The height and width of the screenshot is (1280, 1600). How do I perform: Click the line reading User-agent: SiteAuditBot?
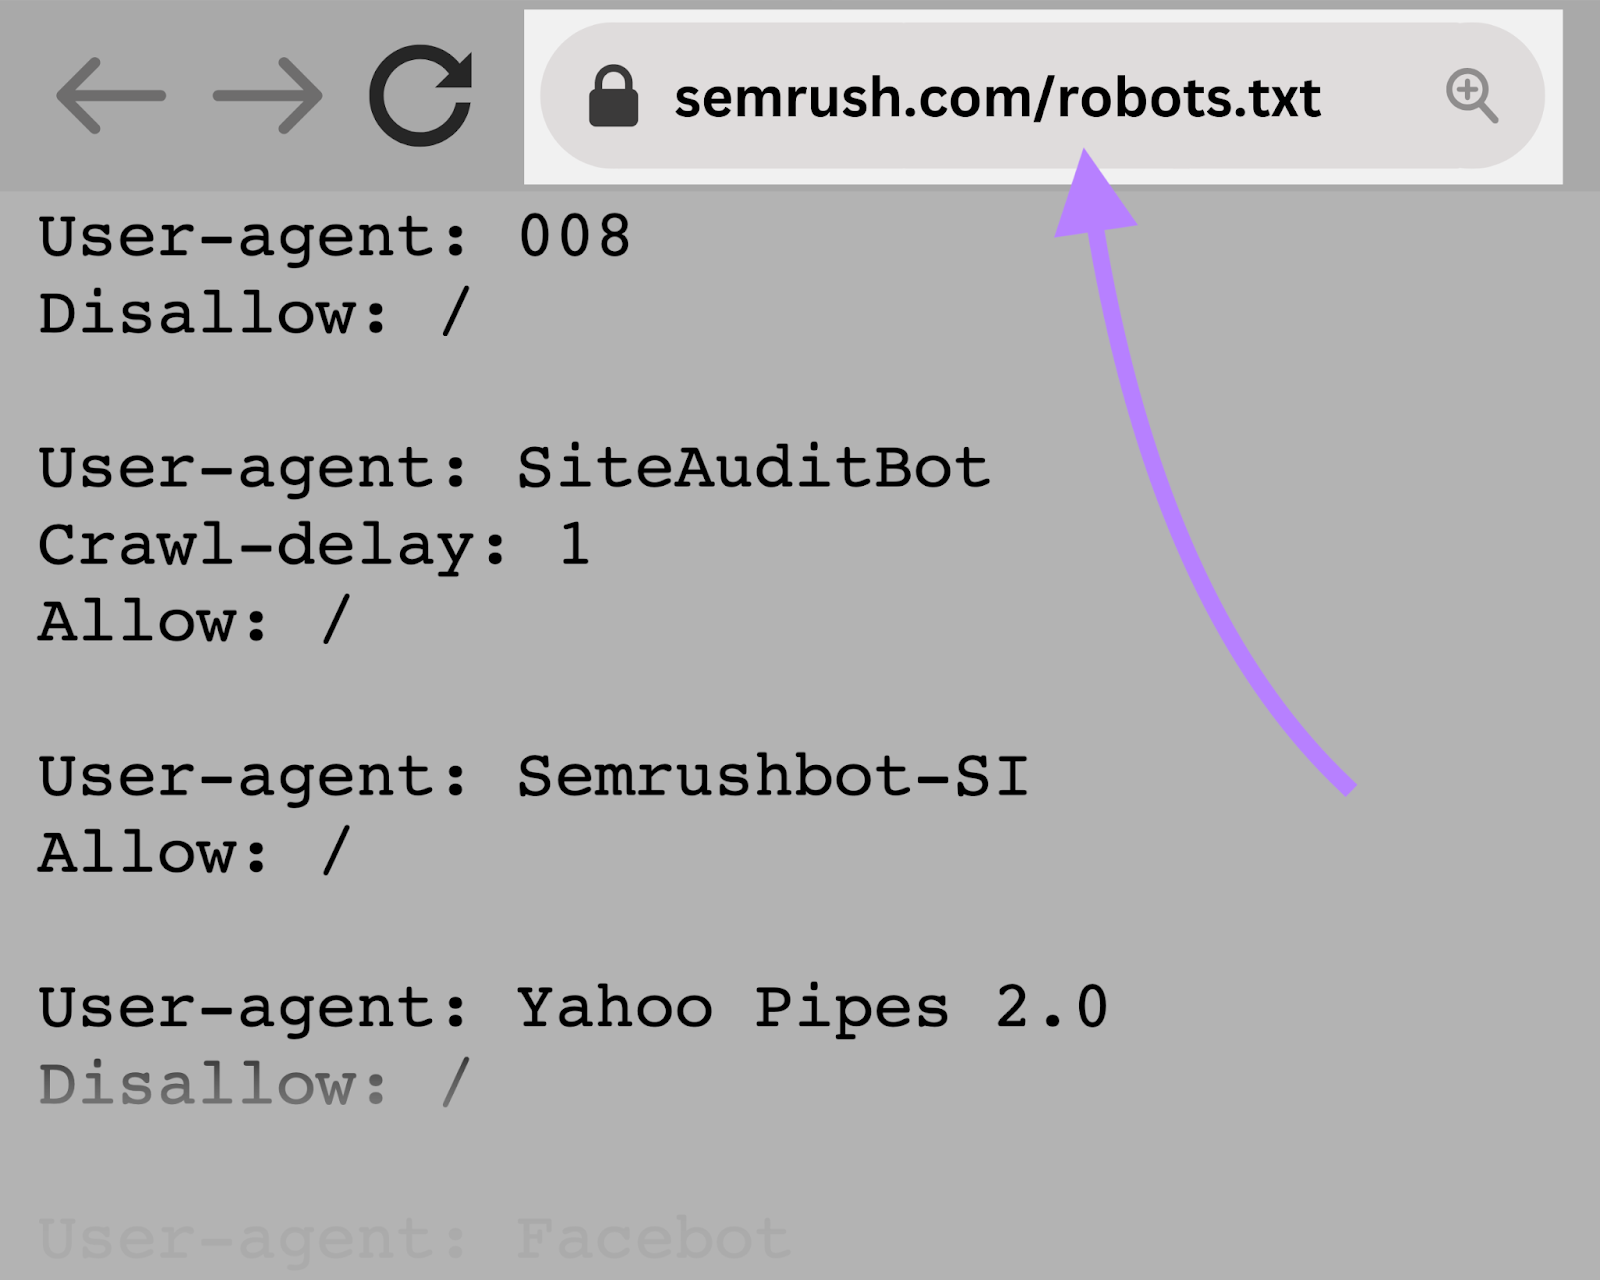click(513, 467)
